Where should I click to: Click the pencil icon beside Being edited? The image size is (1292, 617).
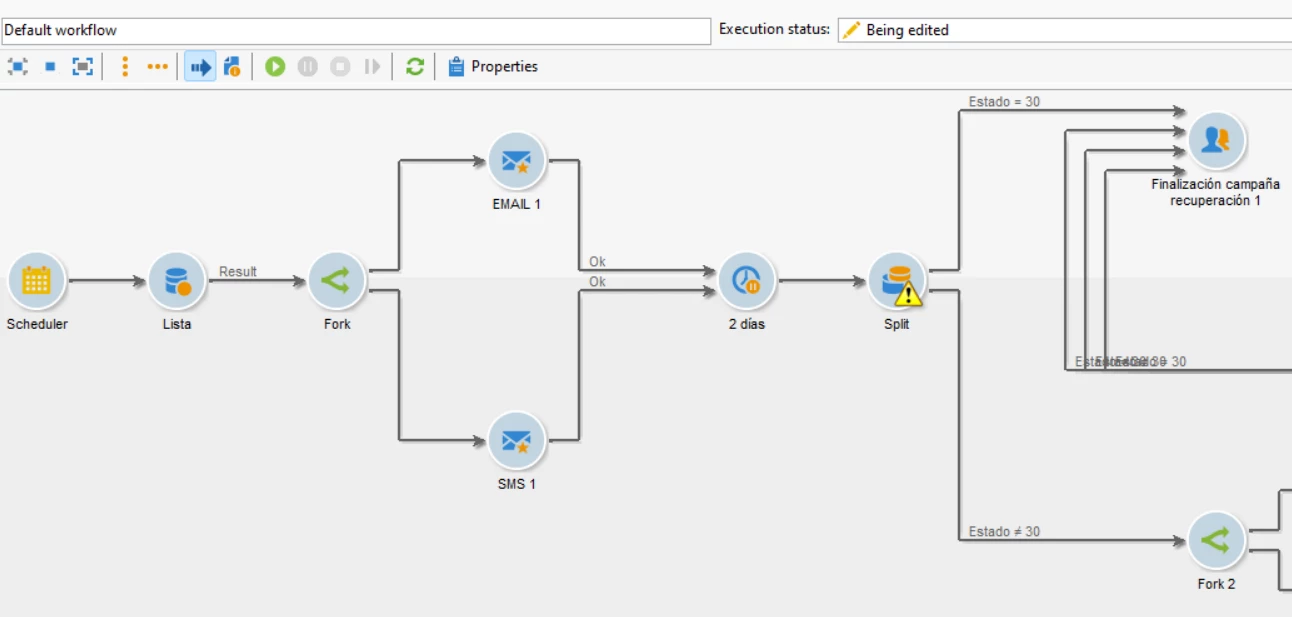pos(851,30)
